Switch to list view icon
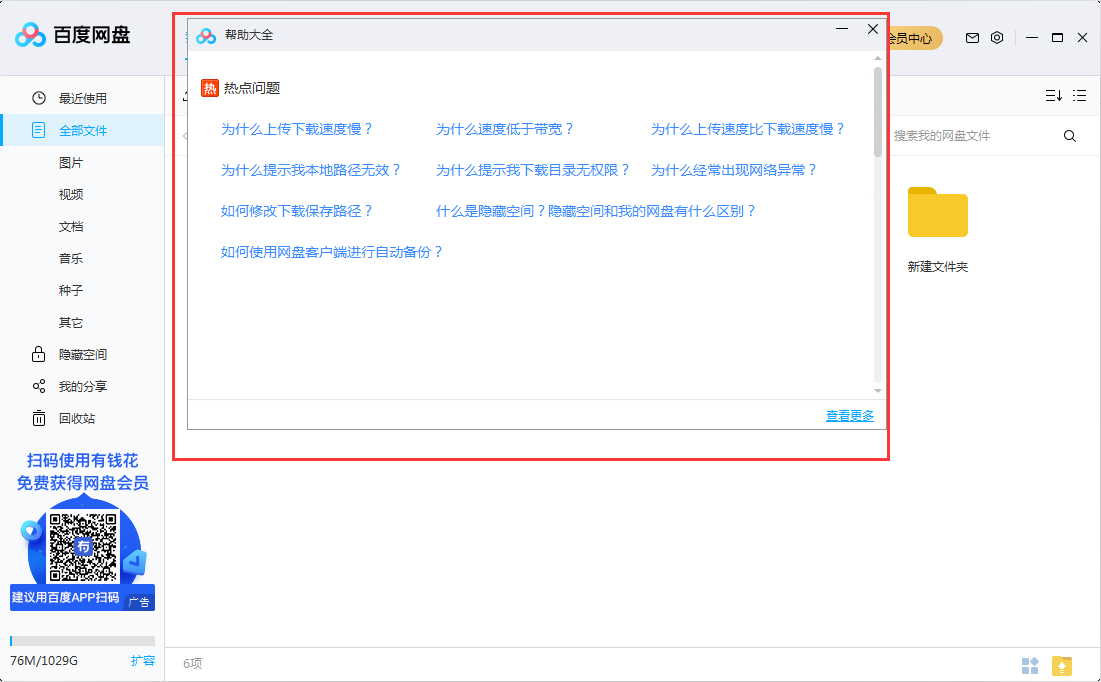1101x682 pixels. (1080, 96)
